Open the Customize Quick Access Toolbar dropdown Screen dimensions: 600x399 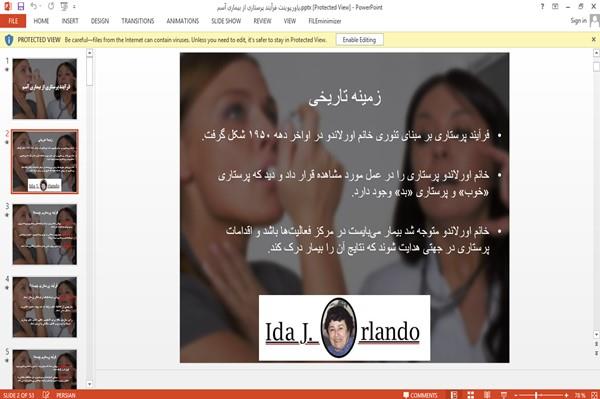pos(74,7)
